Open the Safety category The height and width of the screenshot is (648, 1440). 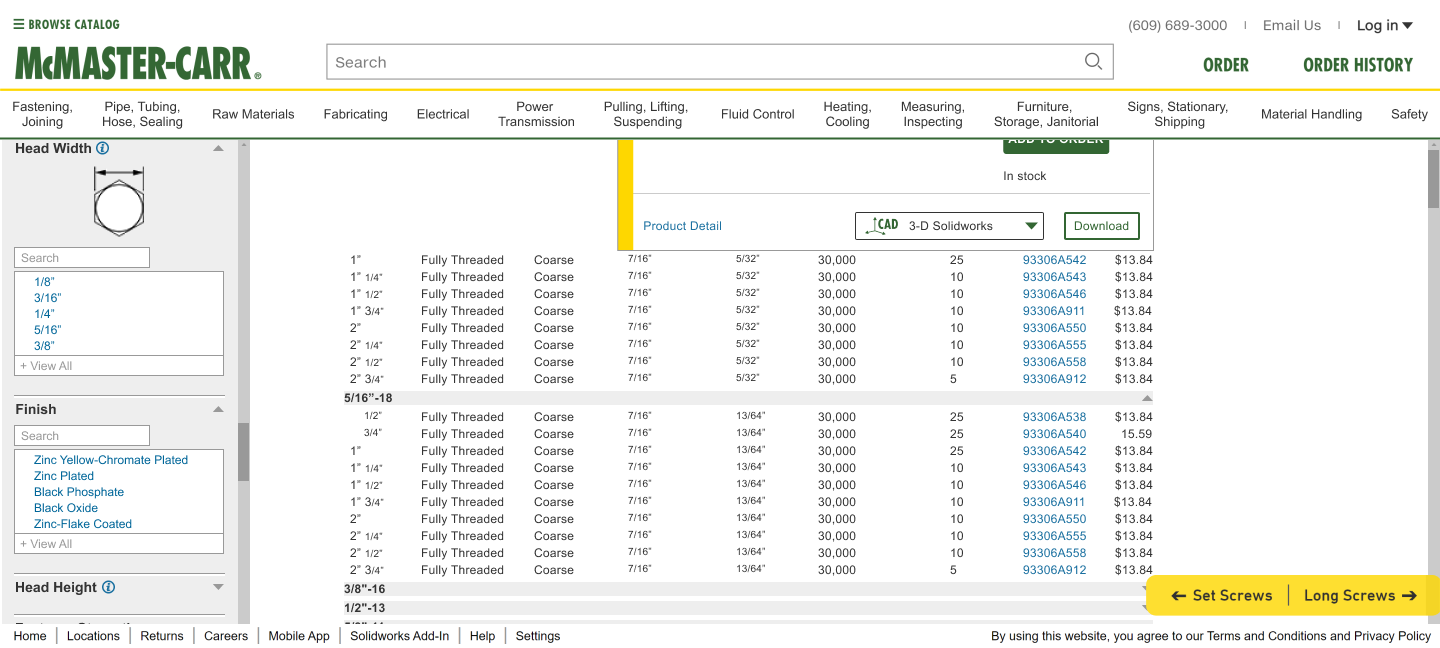tap(1409, 114)
